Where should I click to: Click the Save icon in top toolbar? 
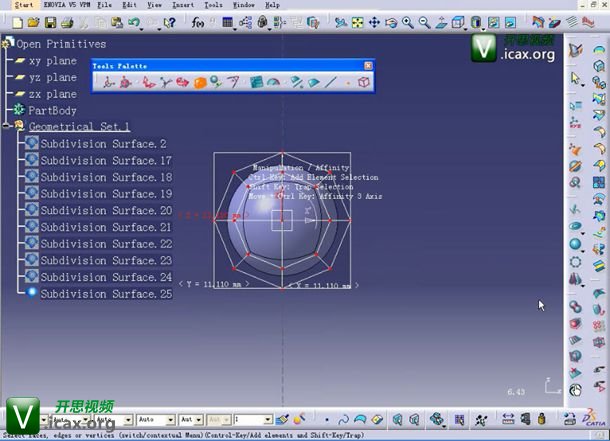tap(49, 22)
